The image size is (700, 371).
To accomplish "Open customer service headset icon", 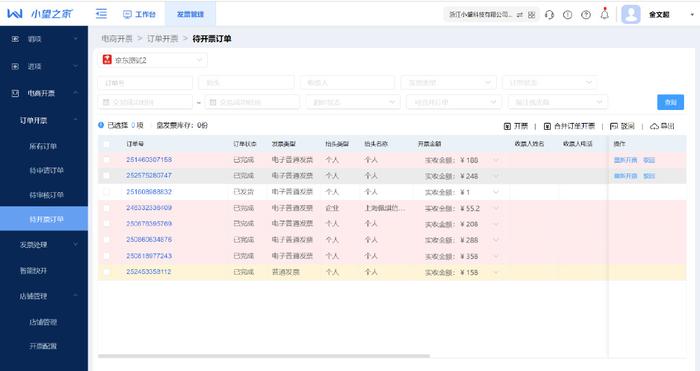I will 550,15.
